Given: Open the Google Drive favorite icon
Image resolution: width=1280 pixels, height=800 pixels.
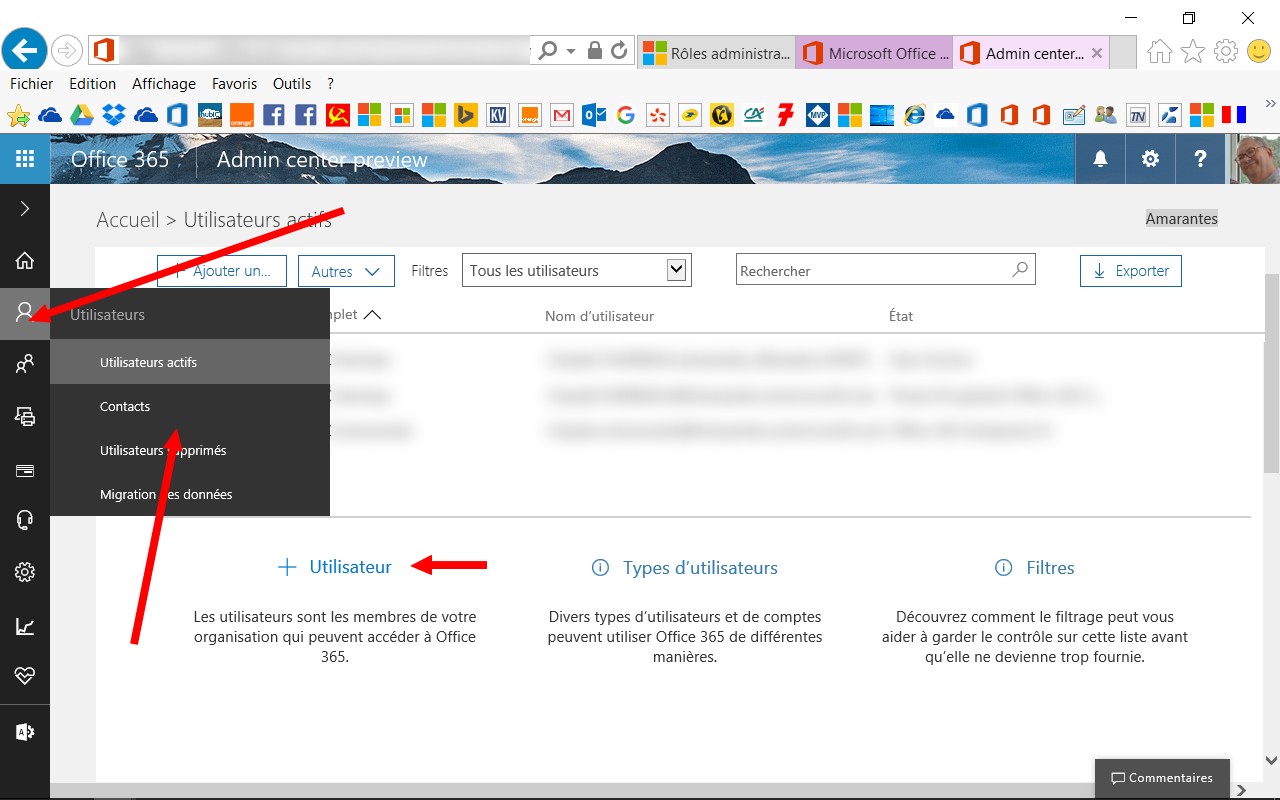Looking at the screenshot, I should click(x=82, y=115).
